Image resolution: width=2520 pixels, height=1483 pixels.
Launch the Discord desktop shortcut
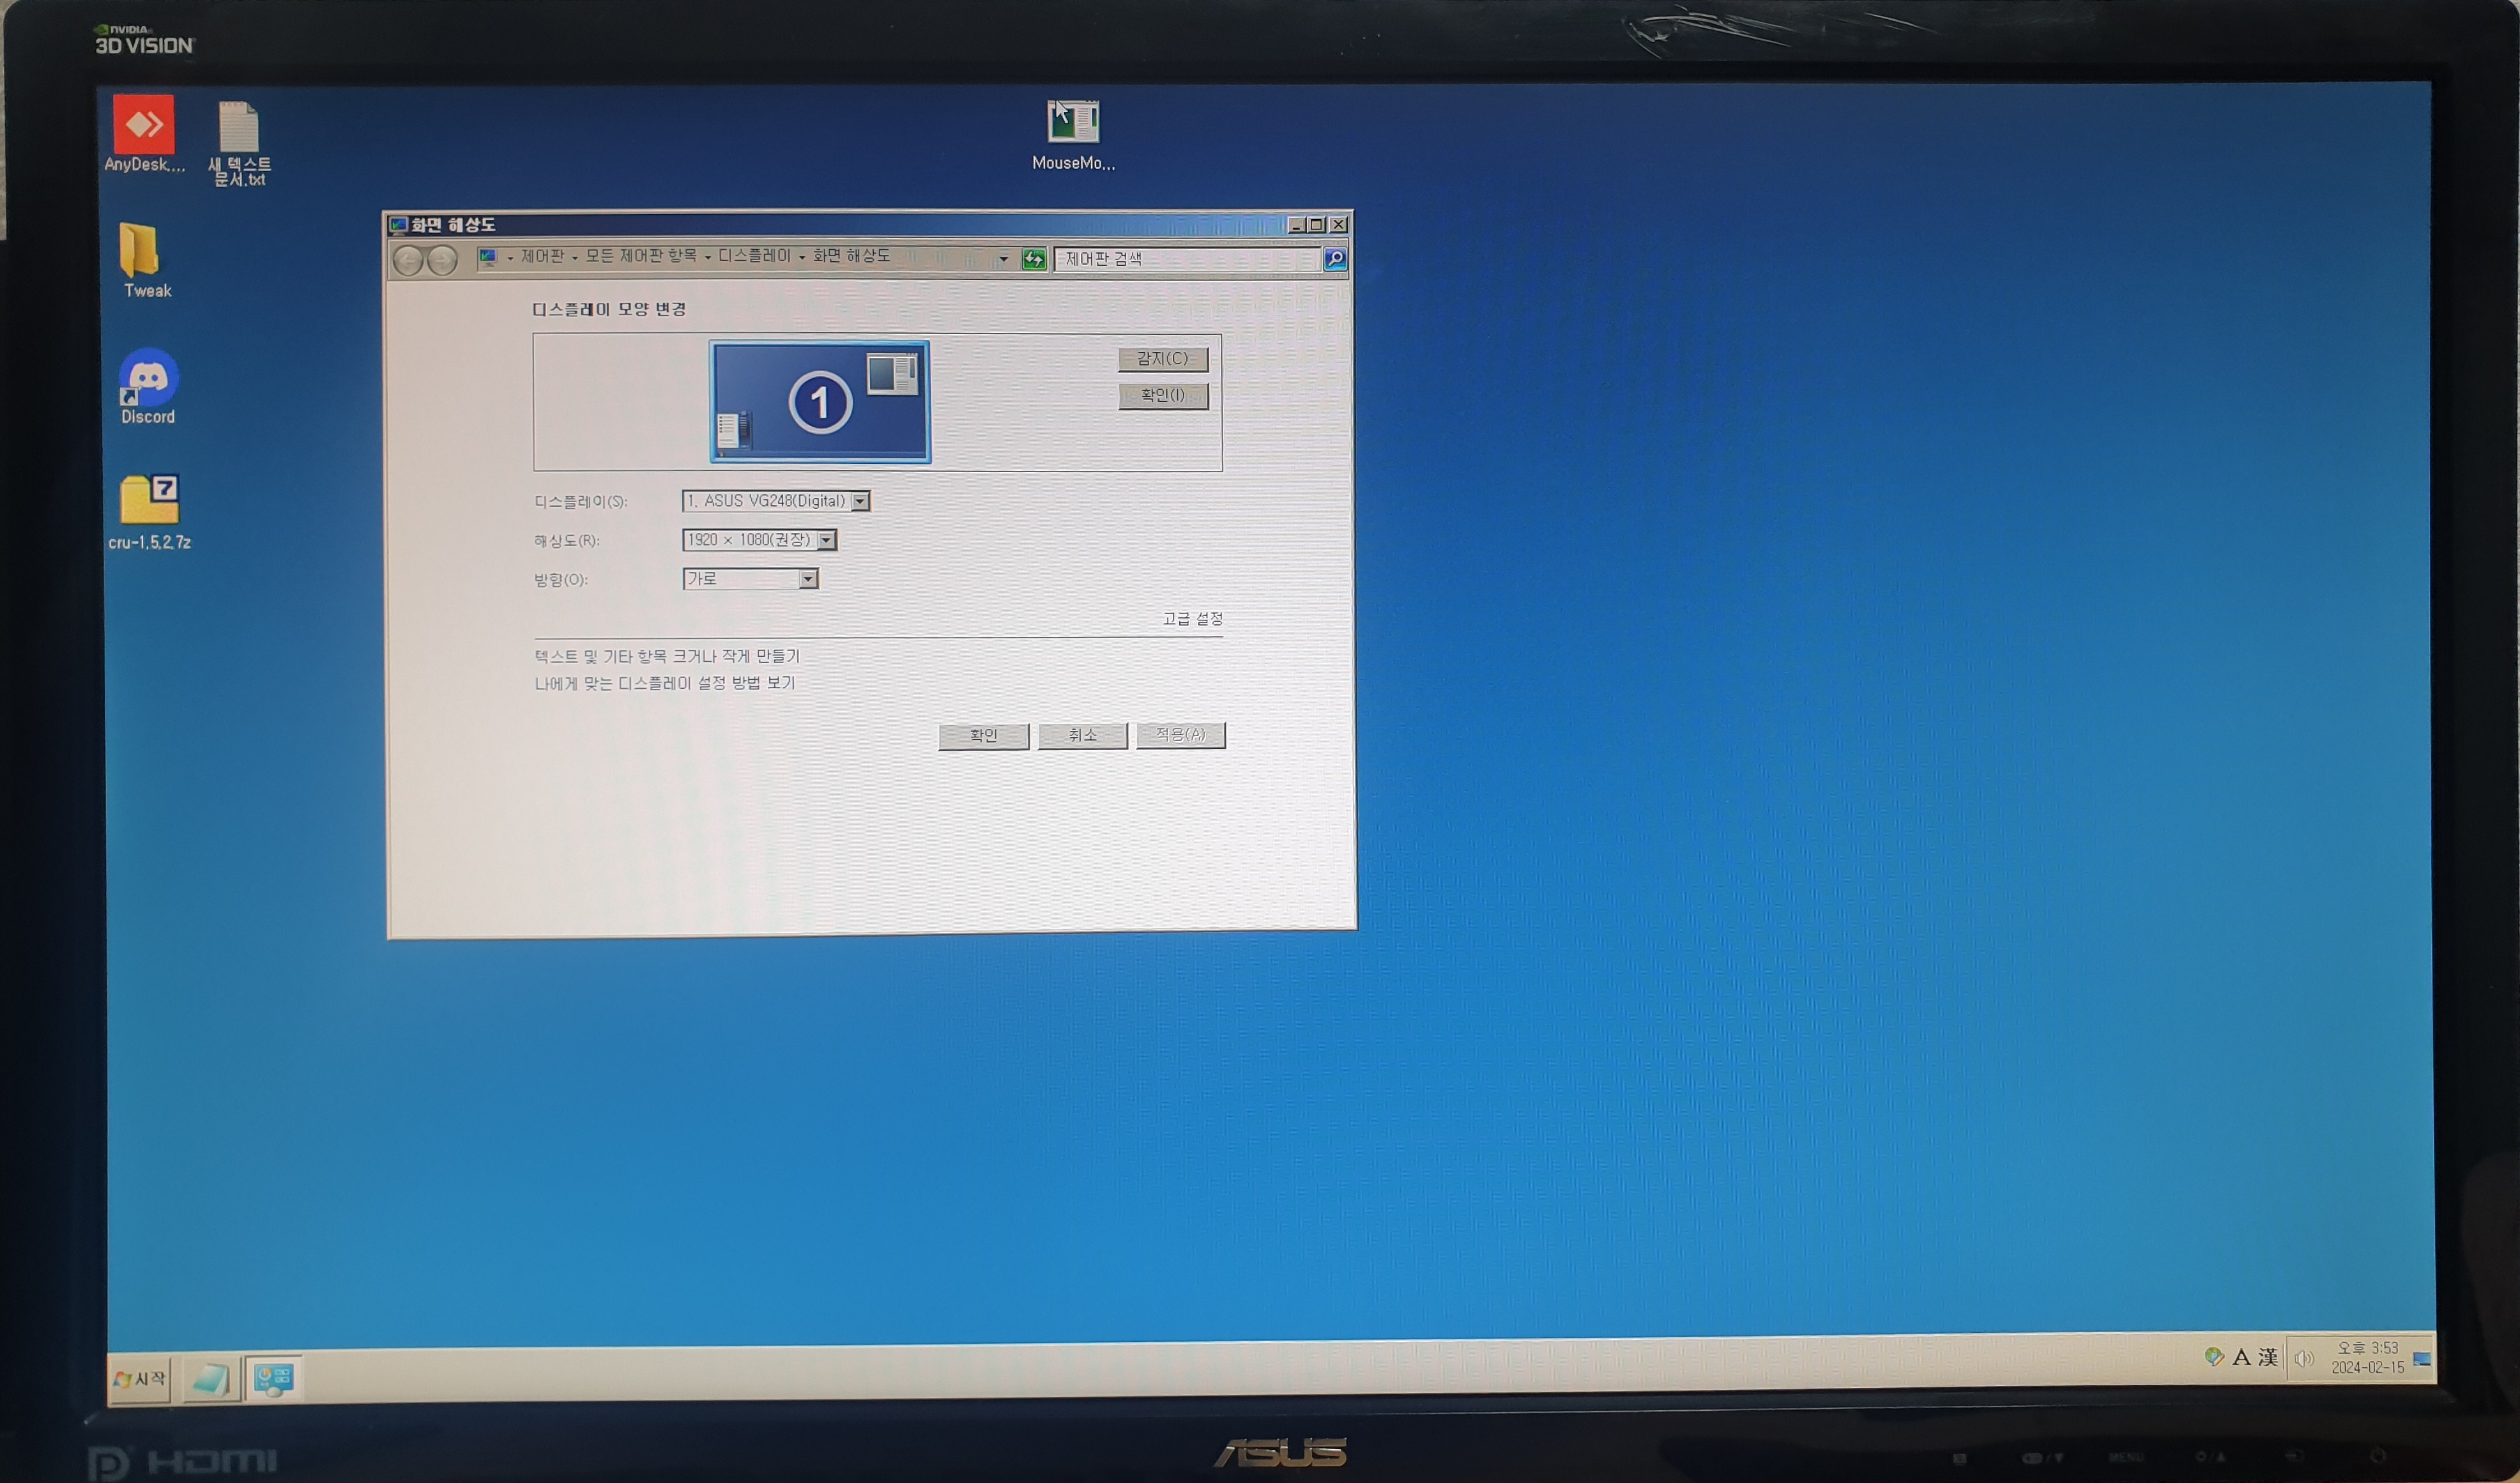tap(148, 378)
